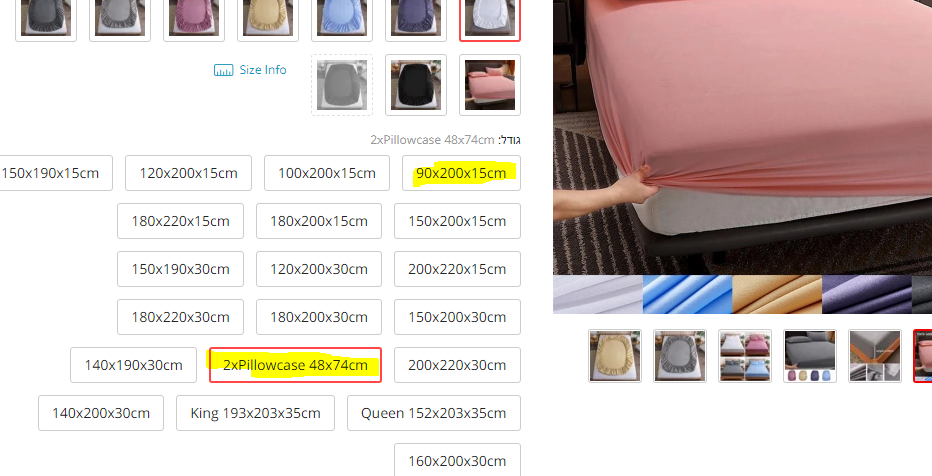Select the black fitted sheet color swatch
932x476 pixels.
pyautogui.click(x=415, y=85)
